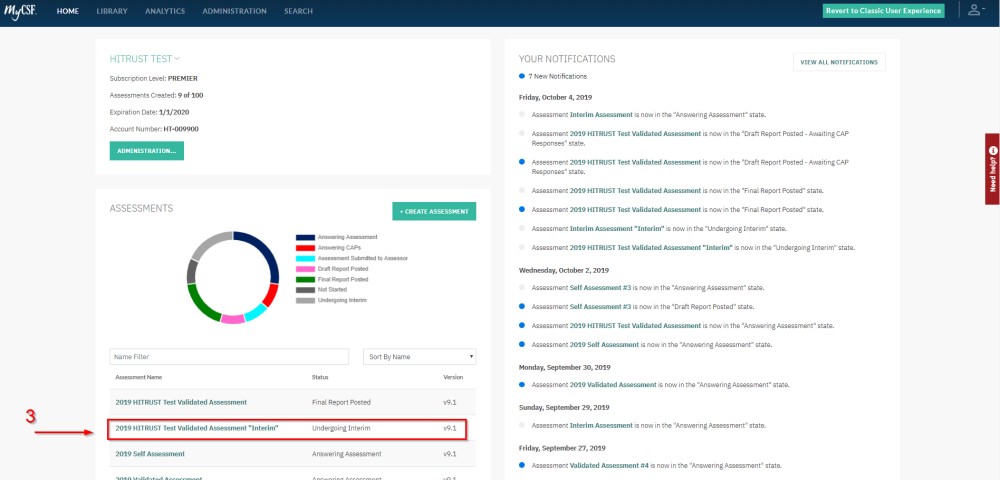Image resolution: width=1000 pixels, height=480 pixels.
Task: Open Validated Assessment #4 notification link
Action: (x=610, y=465)
